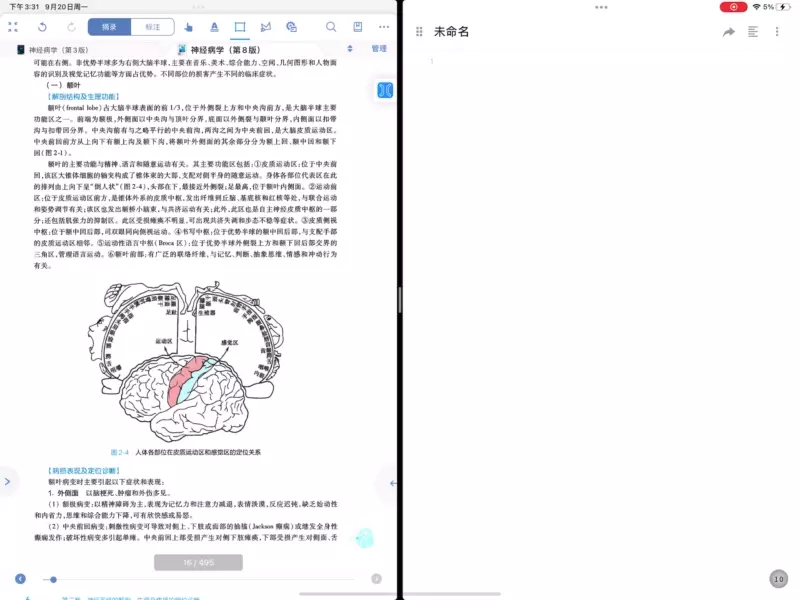This screenshot has height=600, width=800.
Task: Tap the 未命名 note title
Action: 452,32
